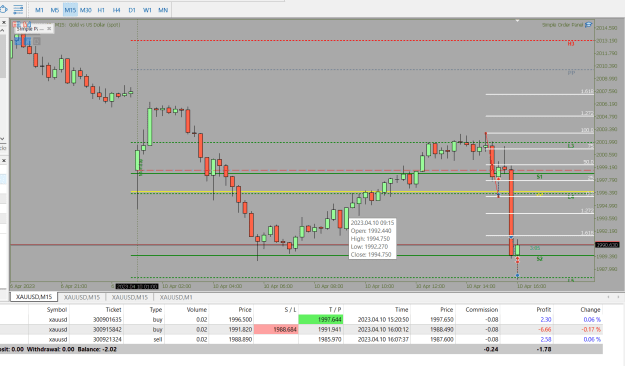625x366 pixels.
Task: Click the Balance: -2.02 summary text
Action: click(97, 349)
